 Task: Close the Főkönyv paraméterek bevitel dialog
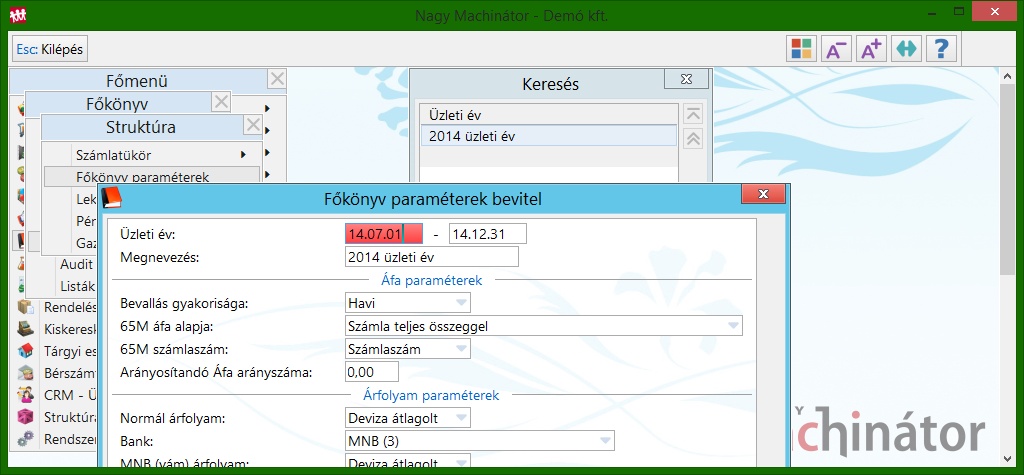pos(763,193)
